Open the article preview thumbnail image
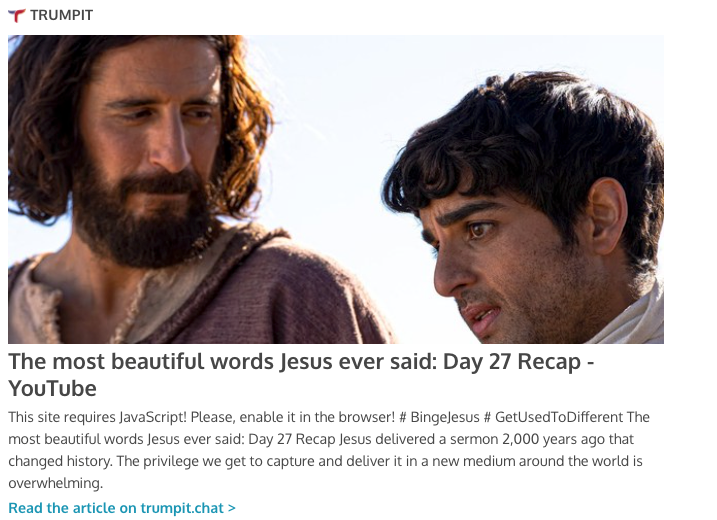The image size is (717, 520). coord(336,189)
